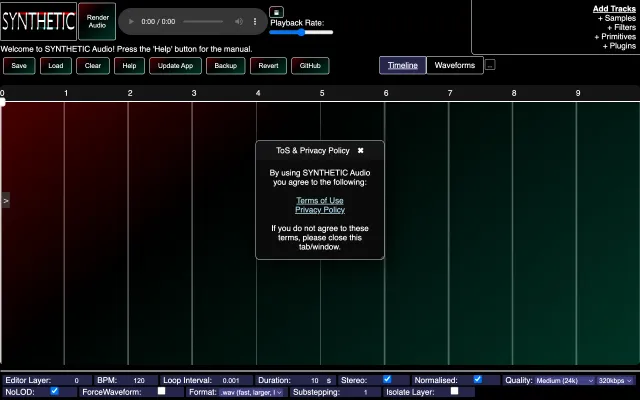Open the GitHub button
Viewport: 640px width, 400px height.
(x=310, y=66)
